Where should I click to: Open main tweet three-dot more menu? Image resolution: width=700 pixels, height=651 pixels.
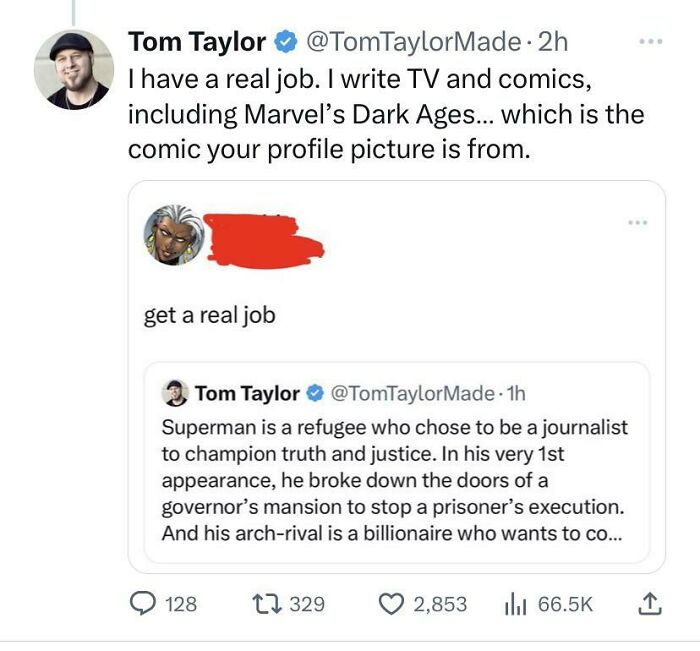pyautogui.click(x=652, y=43)
